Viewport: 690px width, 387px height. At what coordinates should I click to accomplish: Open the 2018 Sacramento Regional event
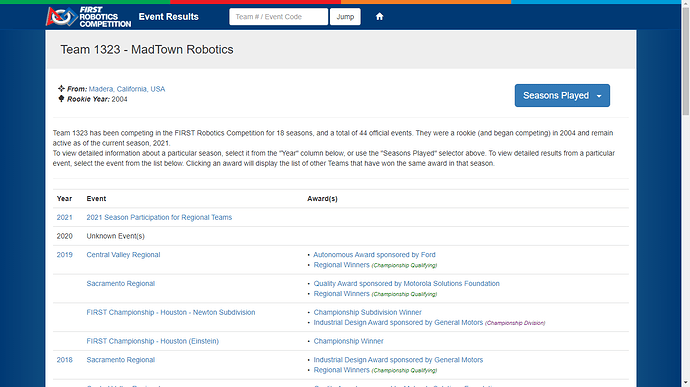[x=121, y=360]
